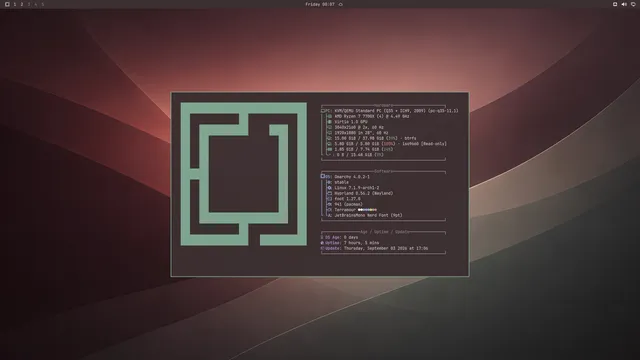
Task: Open the Omarchy menu icon in top bar
Action: point(7,4)
